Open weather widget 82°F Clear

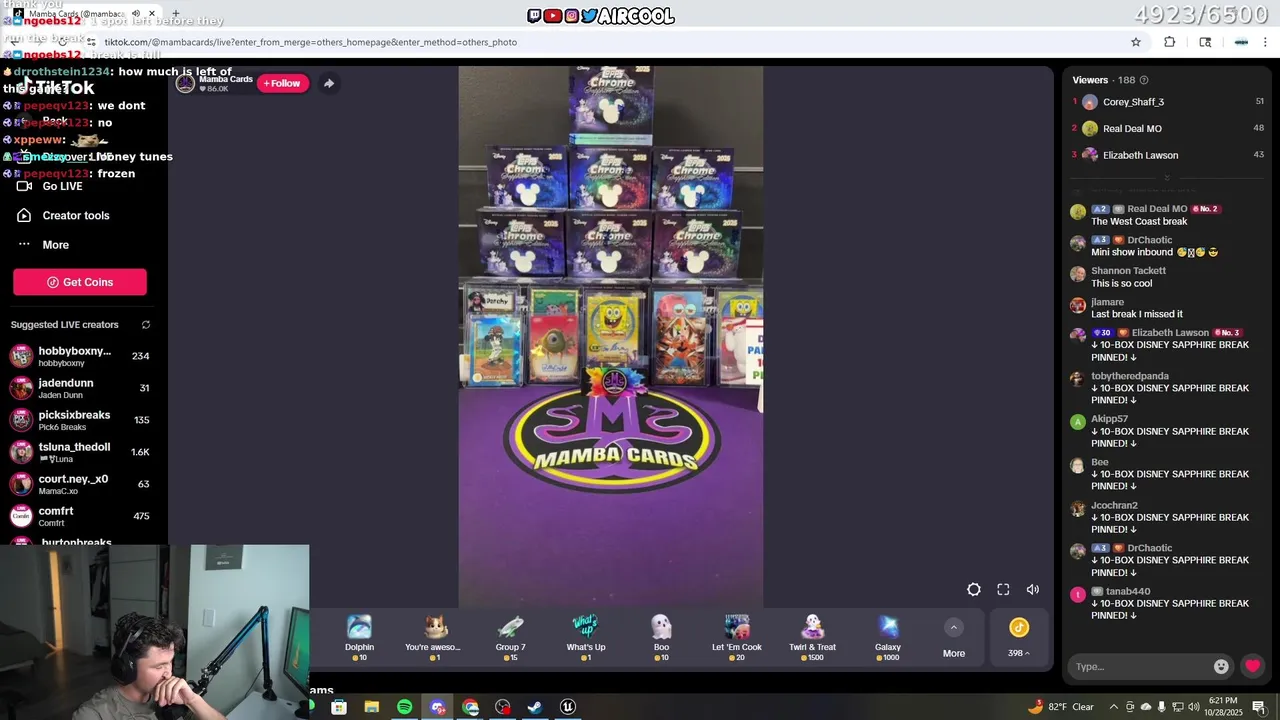1060,707
